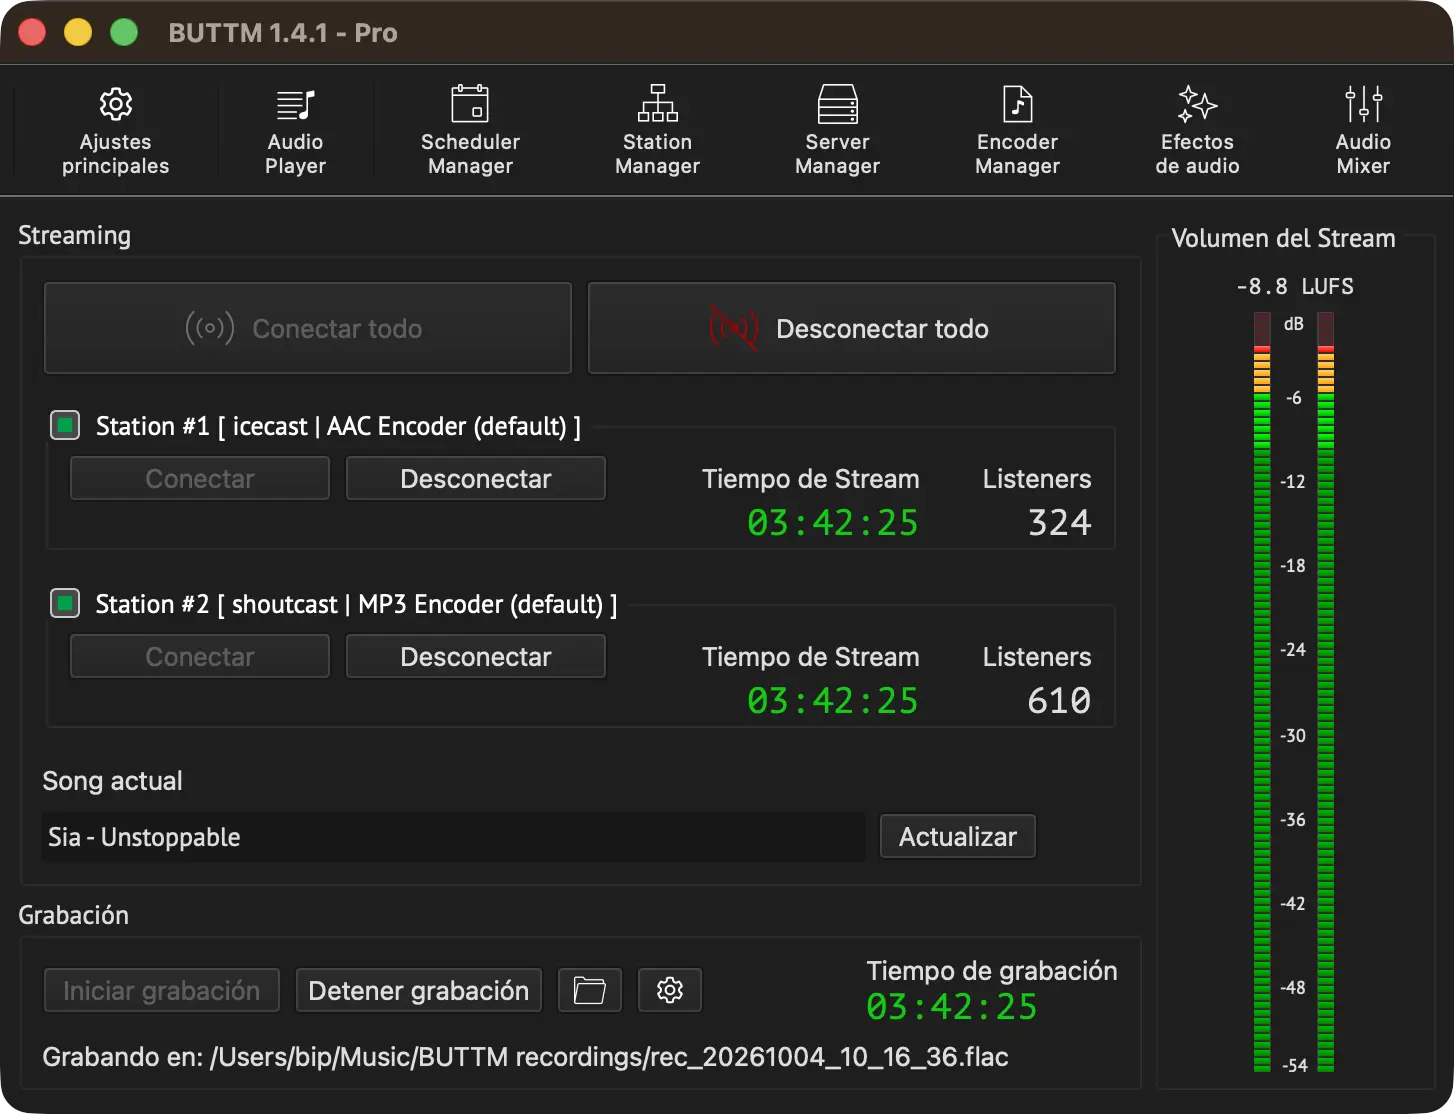Open the Scheduler Manager
Screen dimensions: 1454x1114
[x=470, y=131]
